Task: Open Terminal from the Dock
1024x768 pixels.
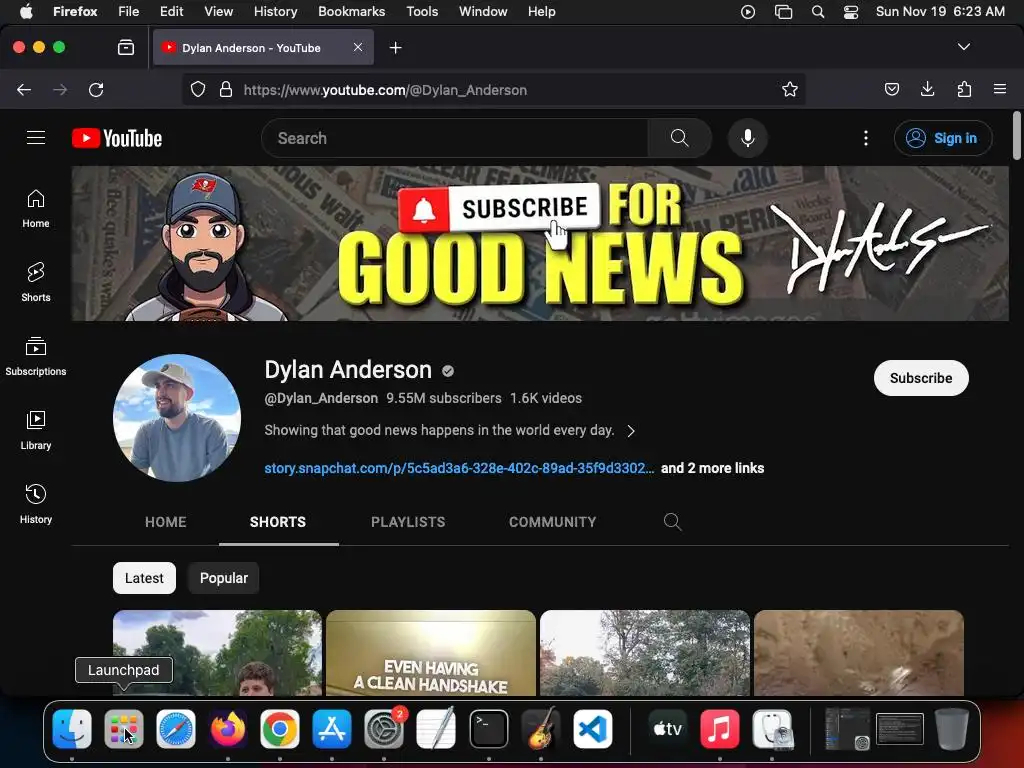Action: pos(488,729)
